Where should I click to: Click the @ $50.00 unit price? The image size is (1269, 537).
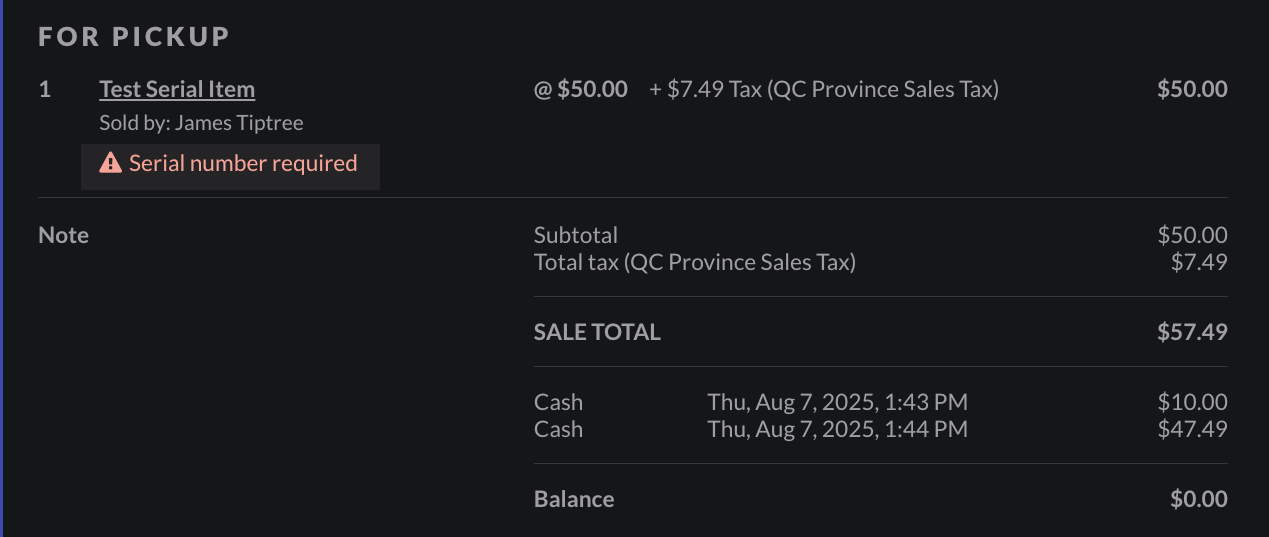tap(581, 89)
